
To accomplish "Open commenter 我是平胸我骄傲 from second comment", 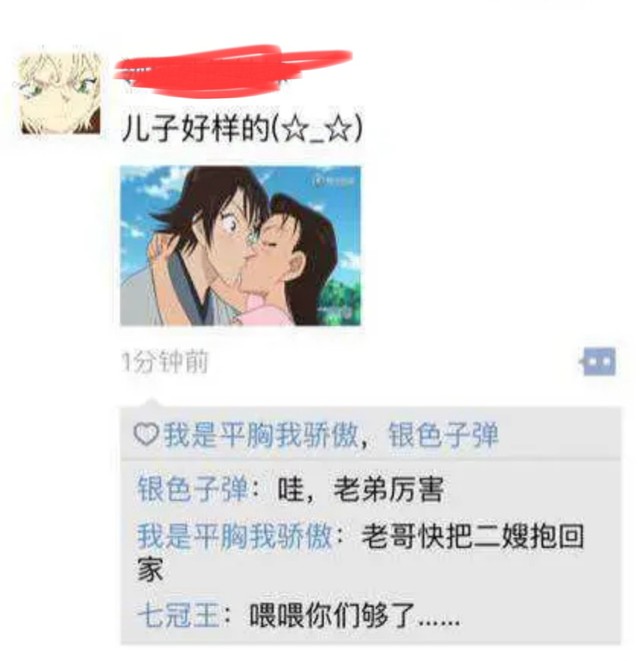I will 234,537.
